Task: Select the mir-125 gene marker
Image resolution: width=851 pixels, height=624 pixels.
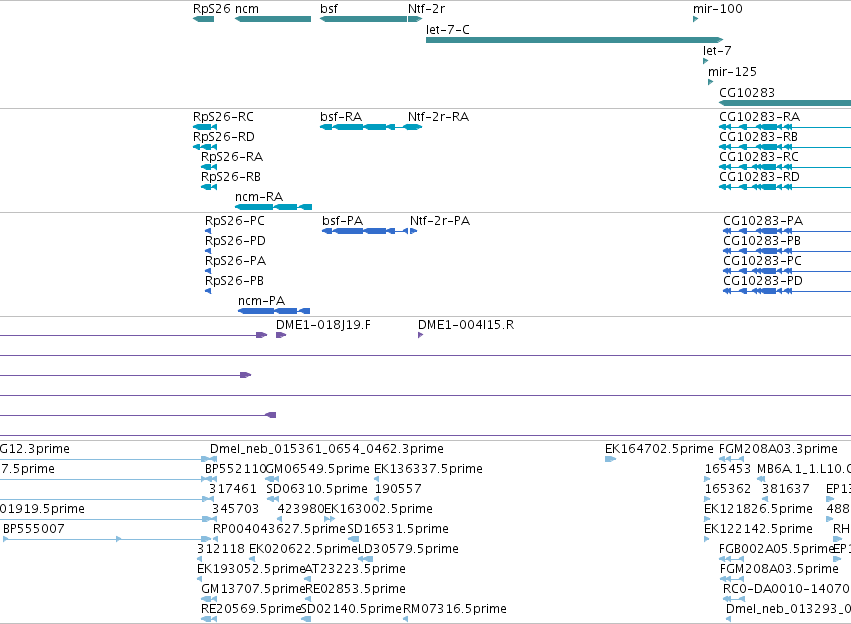Action: tap(710, 82)
